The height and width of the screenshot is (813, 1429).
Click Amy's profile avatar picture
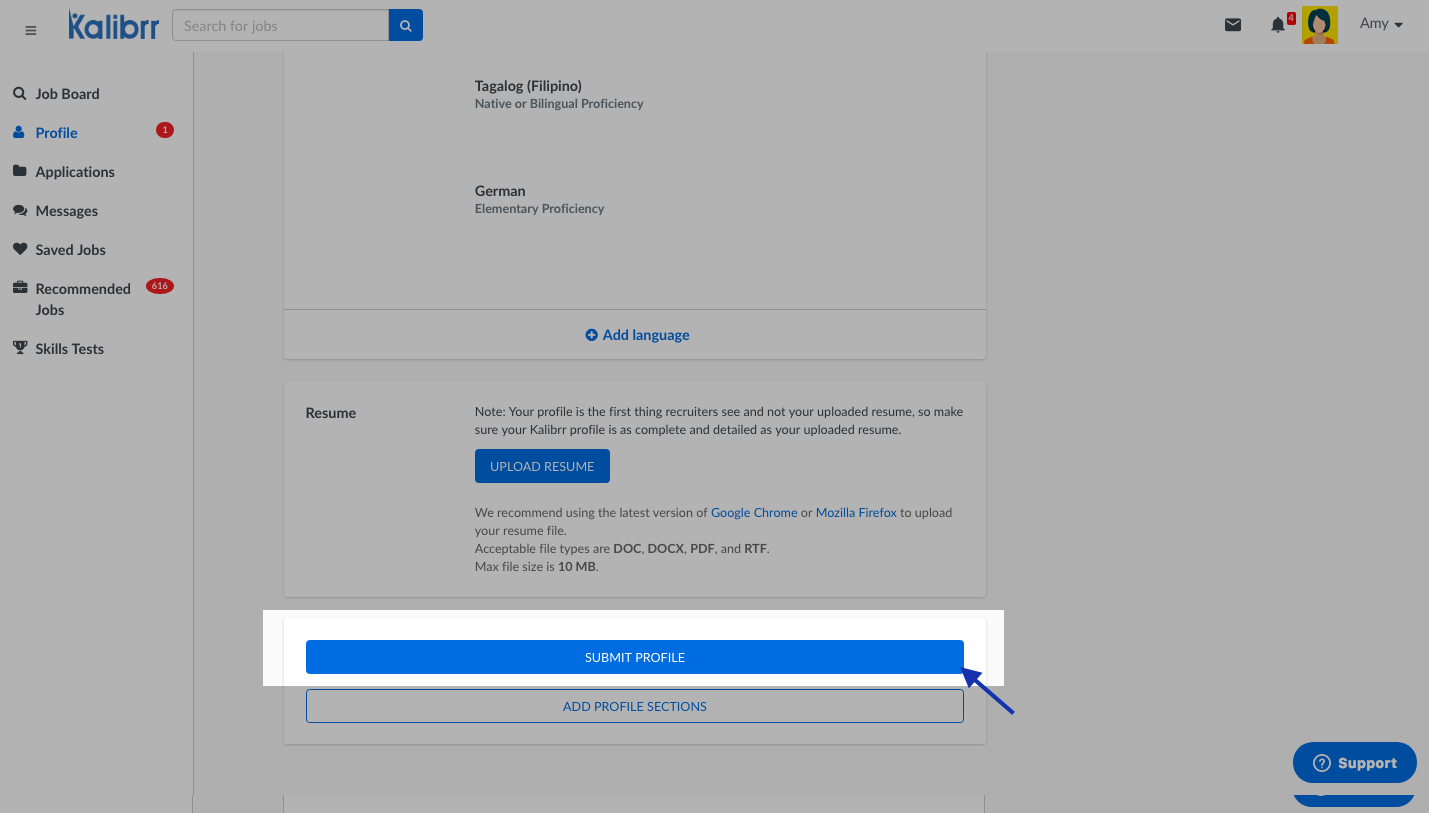click(x=1319, y=26)
